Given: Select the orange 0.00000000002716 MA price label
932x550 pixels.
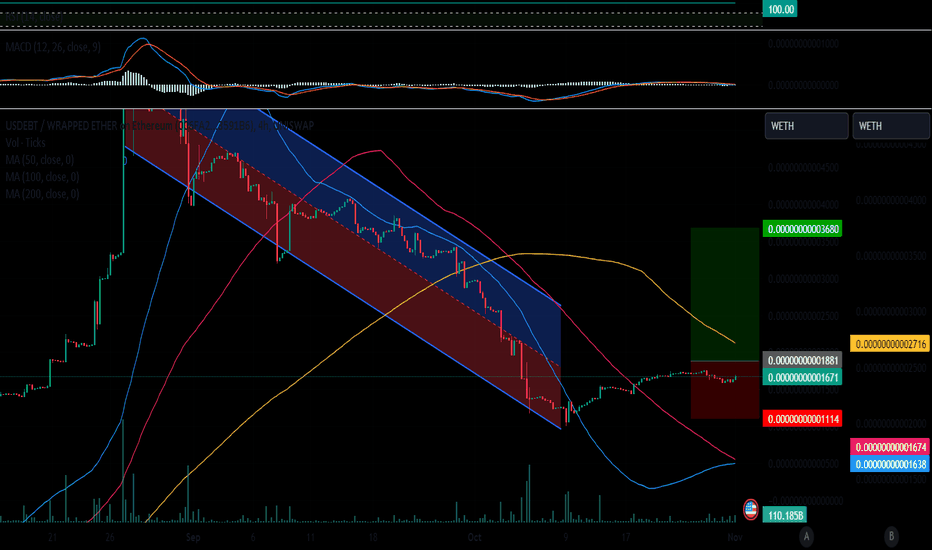Looking at the screenshot, I should point(890,344).
